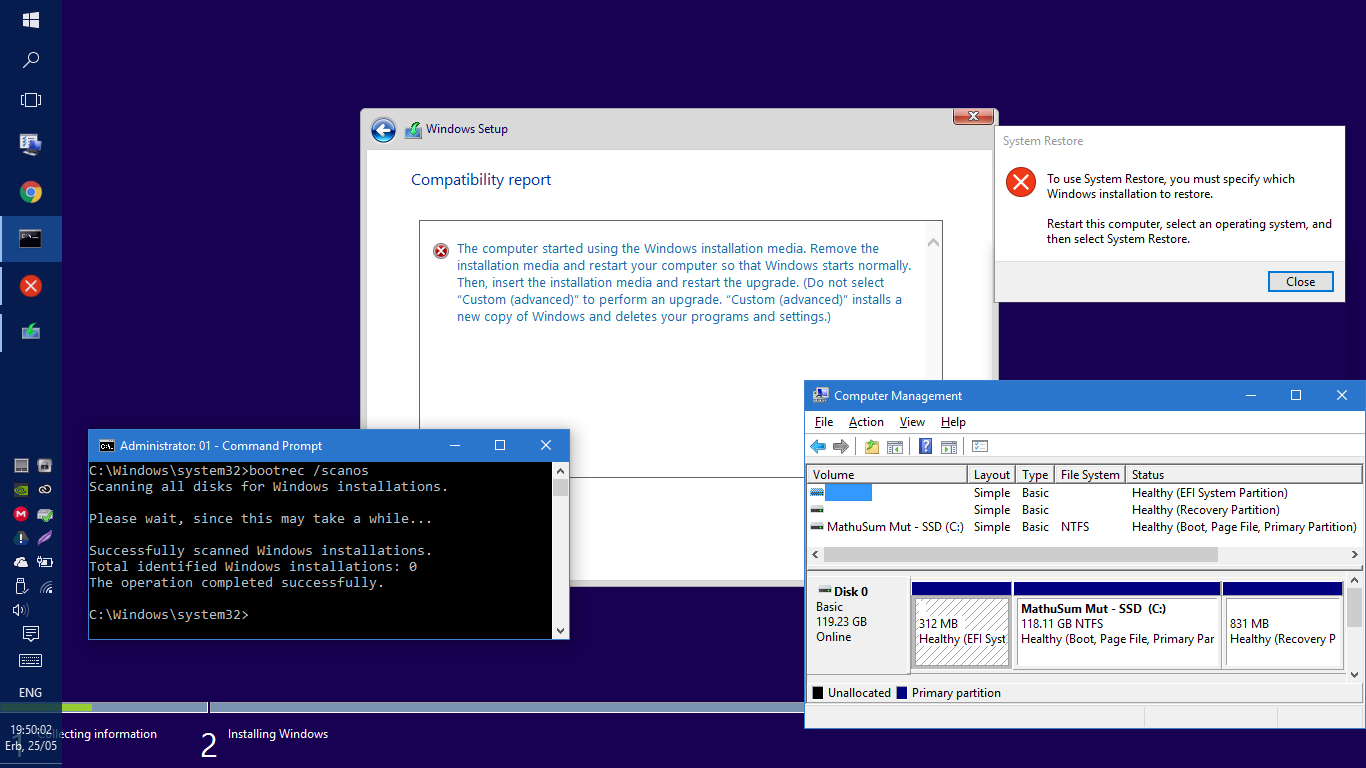Switch to Command Prompt taskbar icon
This screenshot has height=768, width=1366.
tap(31, 238)
